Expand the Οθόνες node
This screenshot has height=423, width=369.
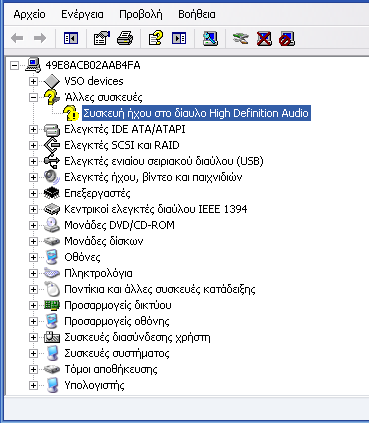click(33, 257)
